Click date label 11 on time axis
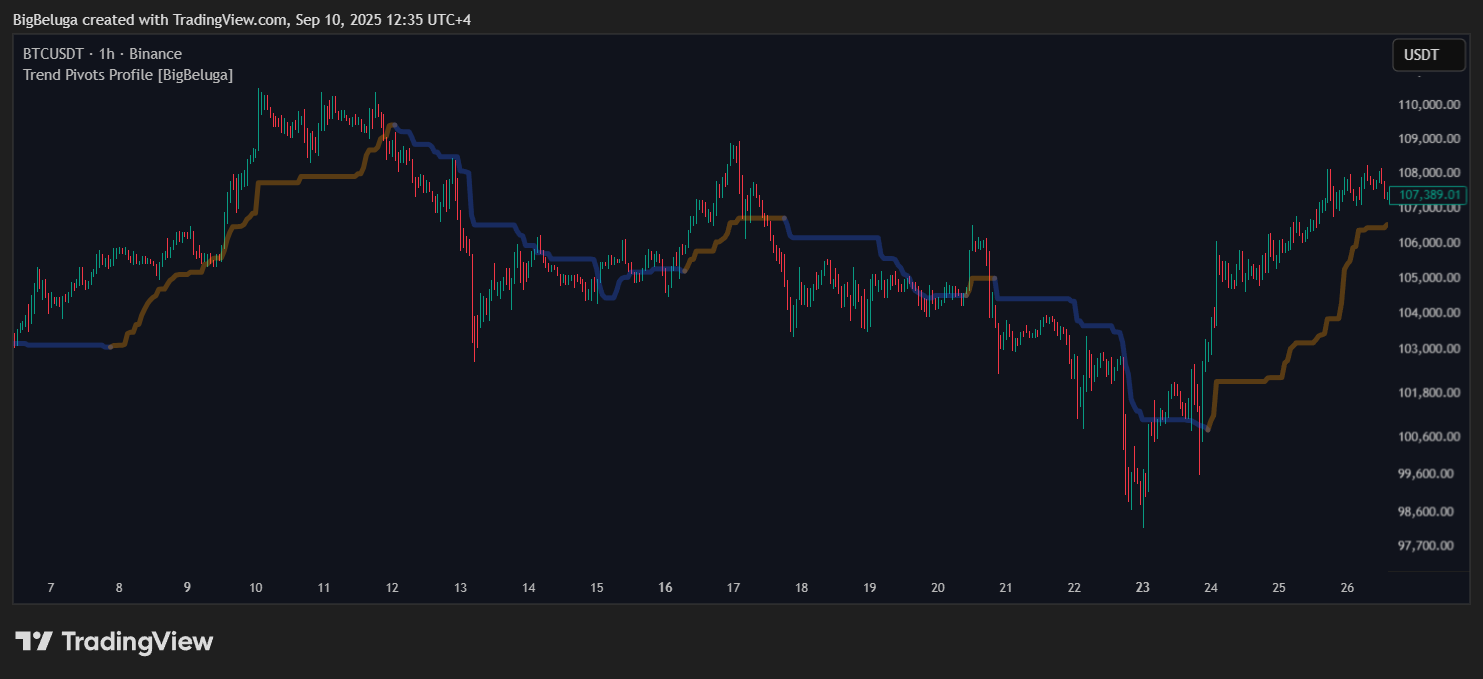 [323, 588]
